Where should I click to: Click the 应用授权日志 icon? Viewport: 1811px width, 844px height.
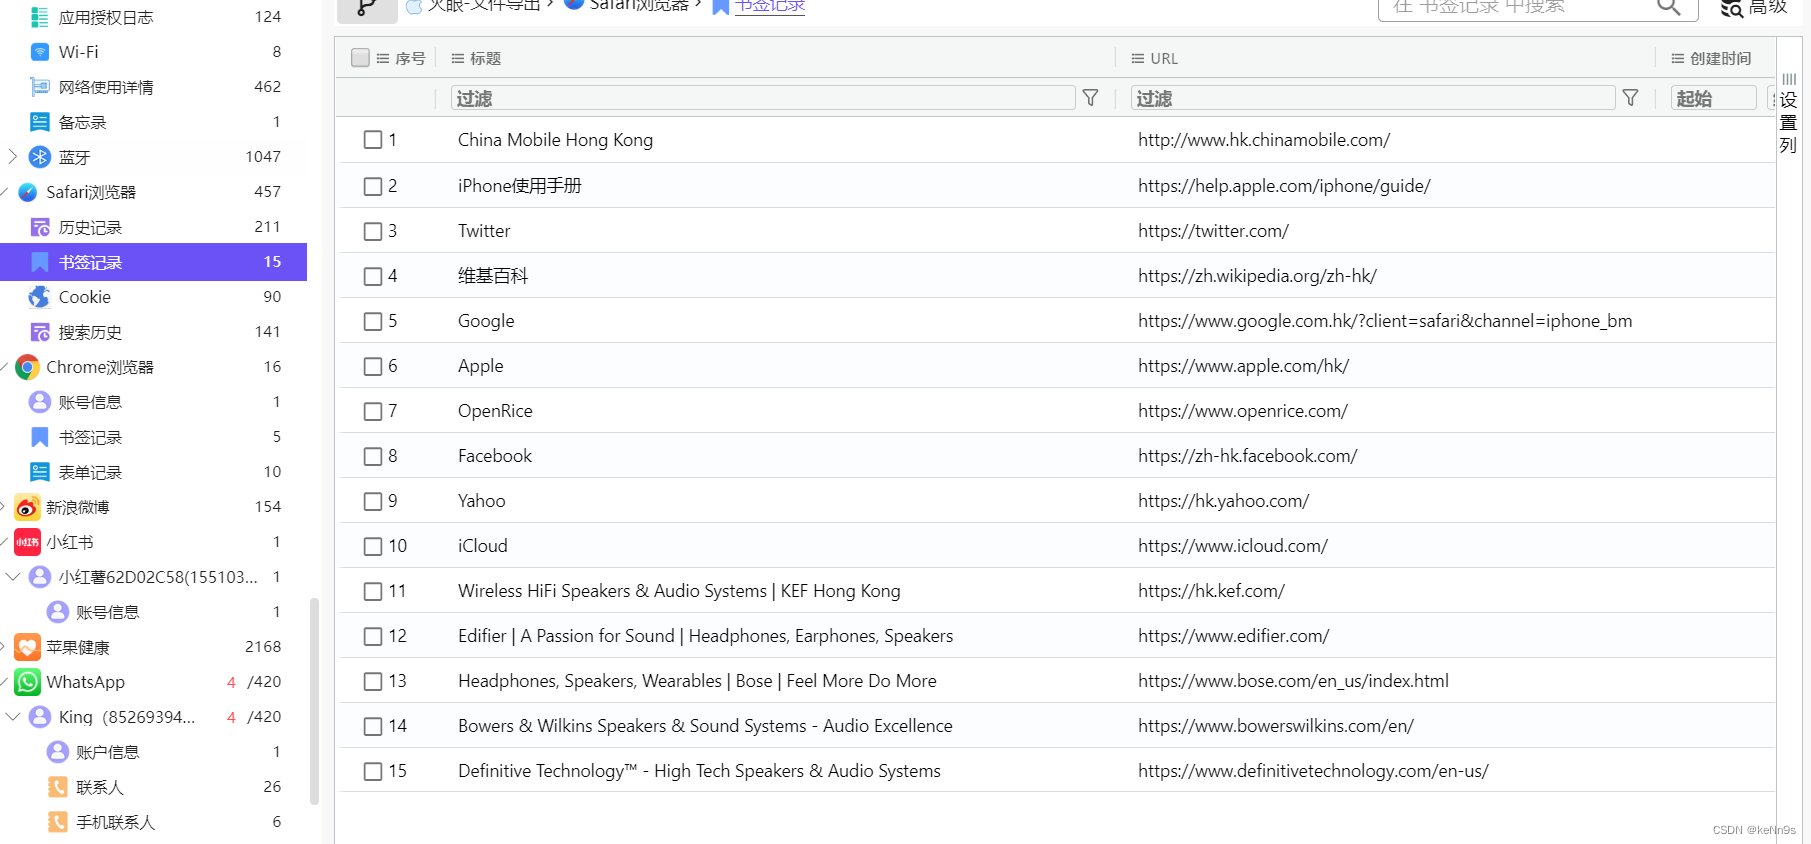[x=40, y=17]
